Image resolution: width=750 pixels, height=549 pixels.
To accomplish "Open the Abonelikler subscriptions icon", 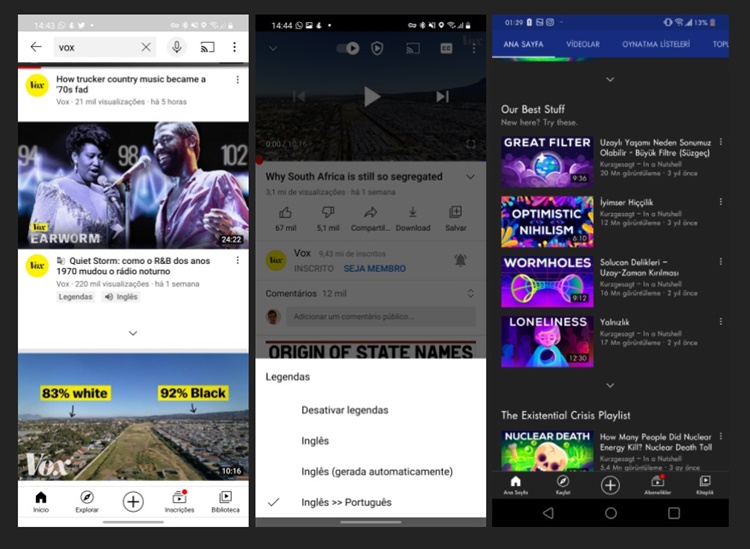I will pyautogui.click(x=658, y=485).
